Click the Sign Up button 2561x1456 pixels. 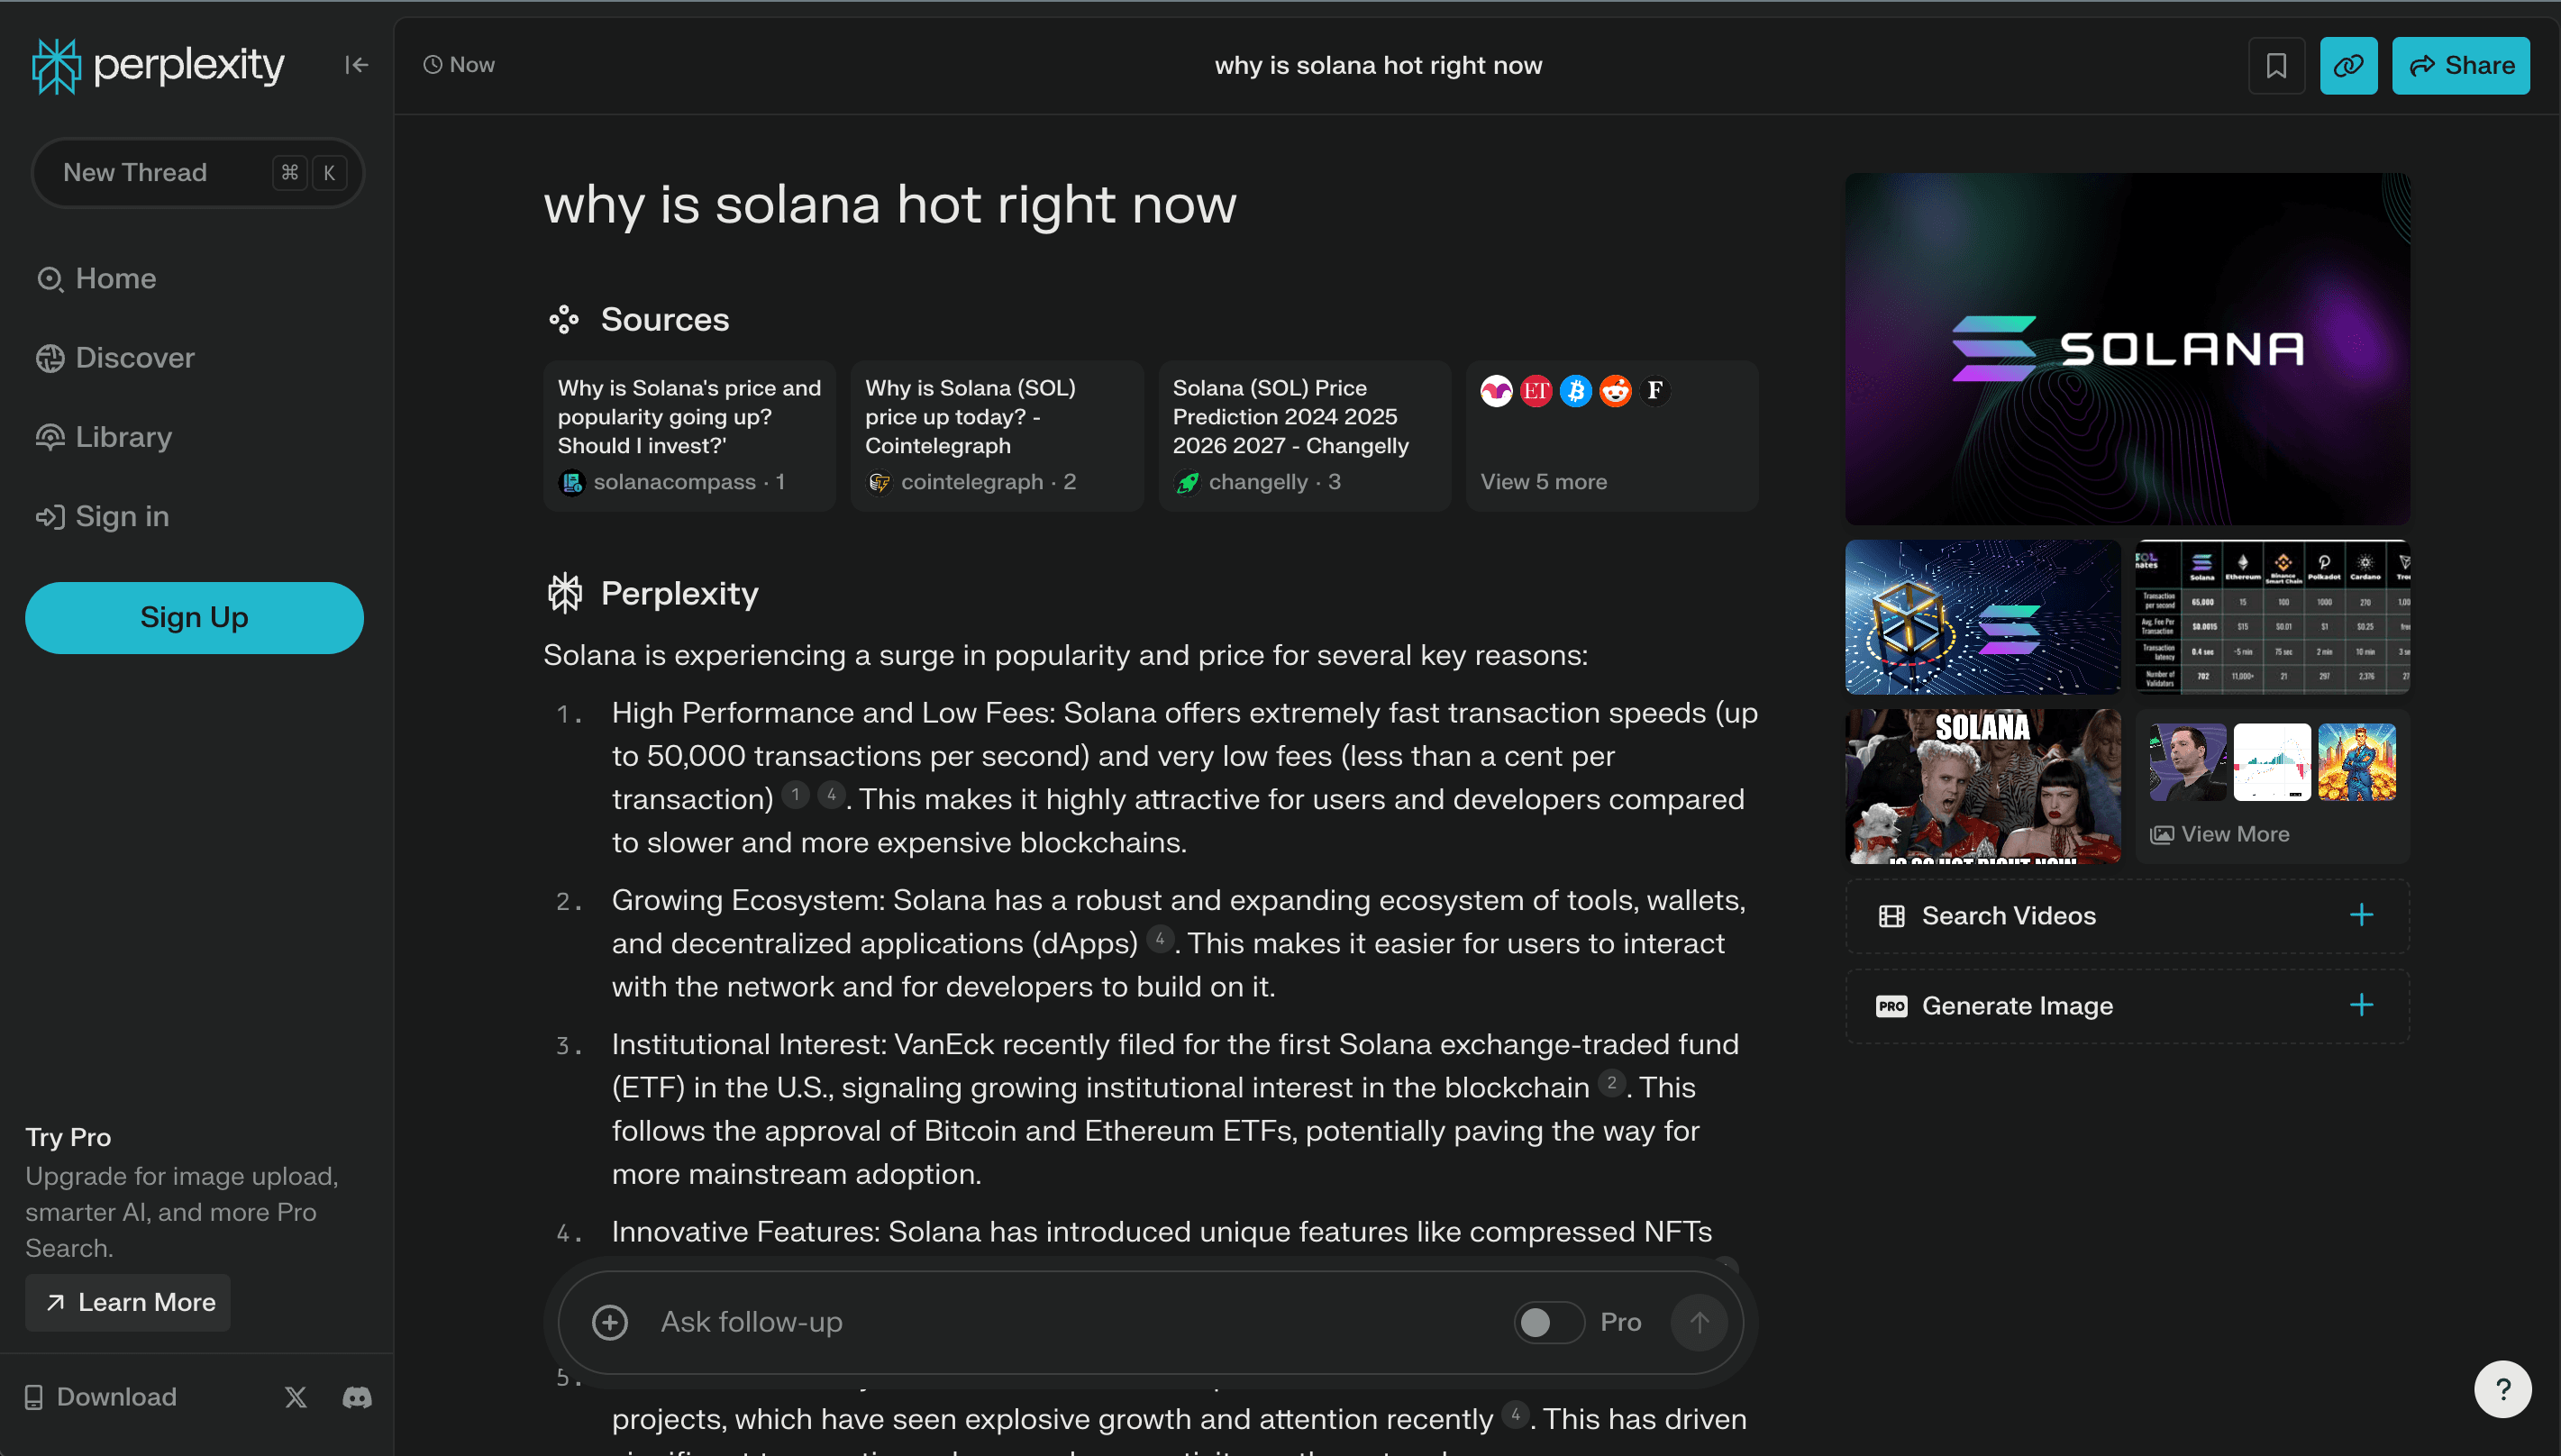[194, 618]
